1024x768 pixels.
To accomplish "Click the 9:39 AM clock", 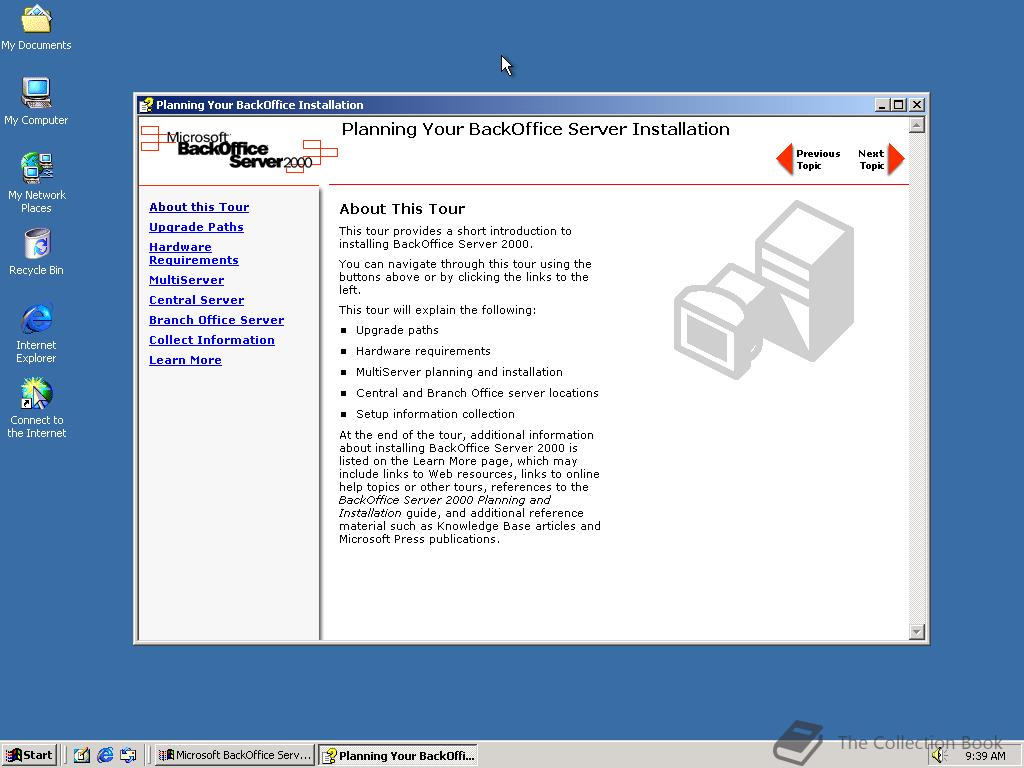I will point(985,756).
